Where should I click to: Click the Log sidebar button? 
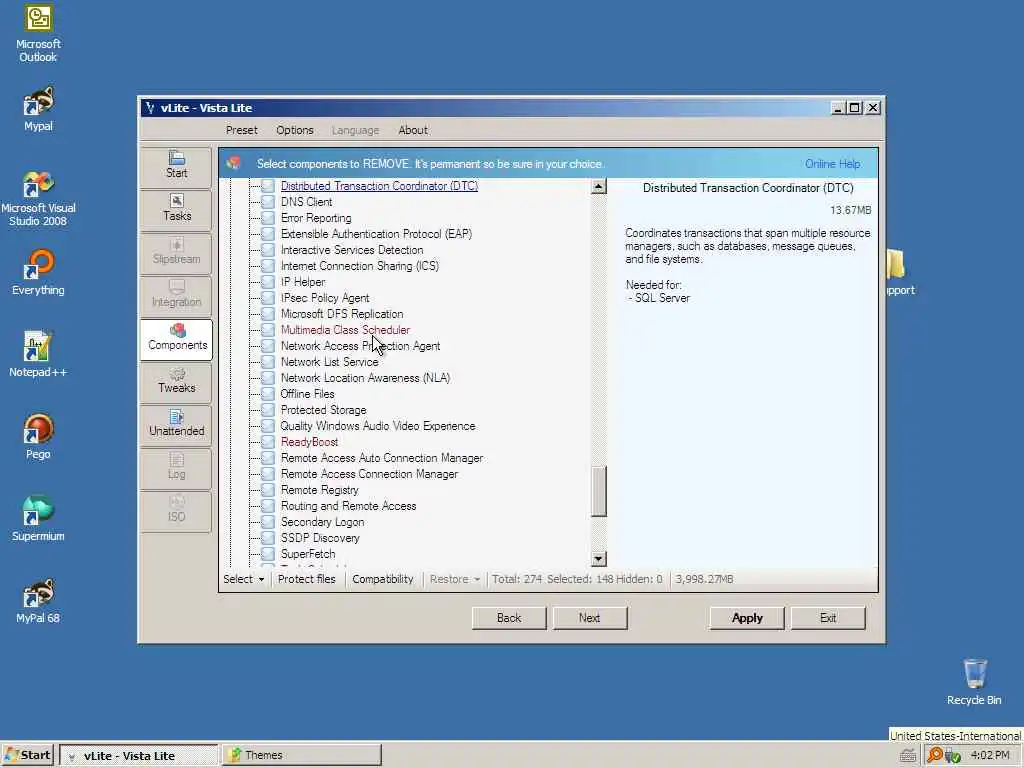(x=176, y=468)
